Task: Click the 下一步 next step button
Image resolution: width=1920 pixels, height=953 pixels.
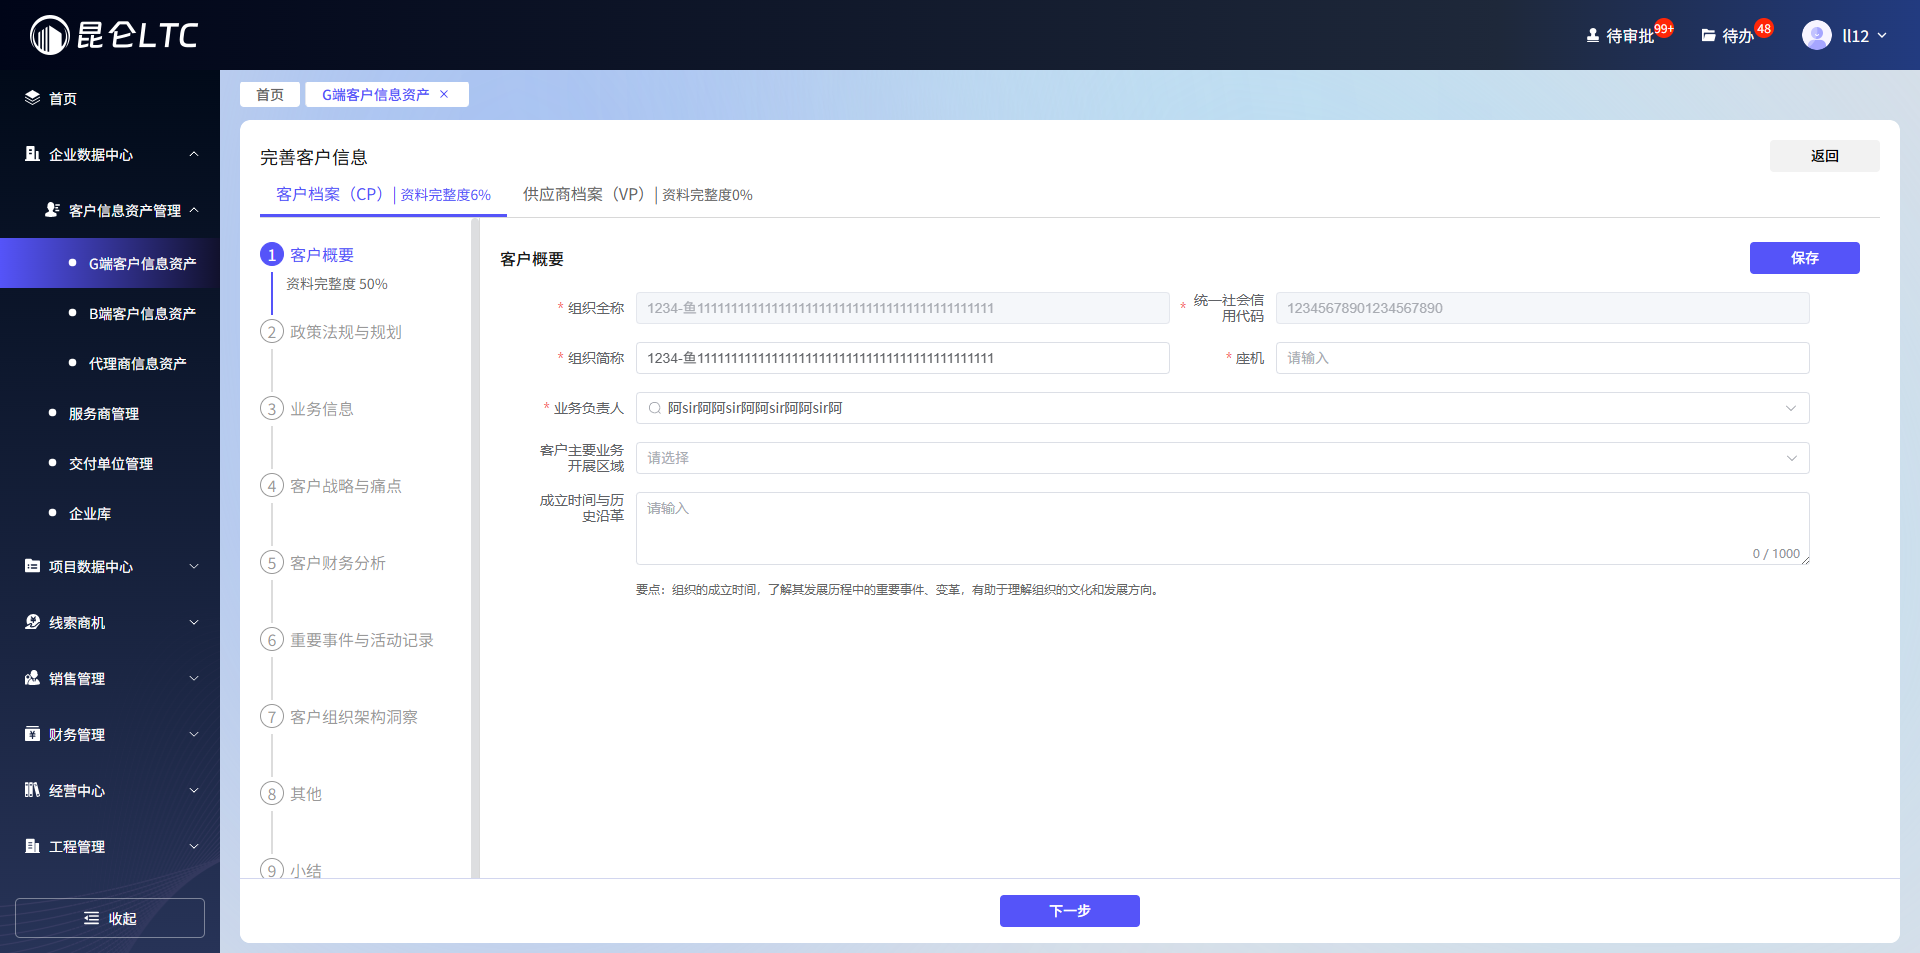Action: pyautogui.click(x=1069, y=911)
